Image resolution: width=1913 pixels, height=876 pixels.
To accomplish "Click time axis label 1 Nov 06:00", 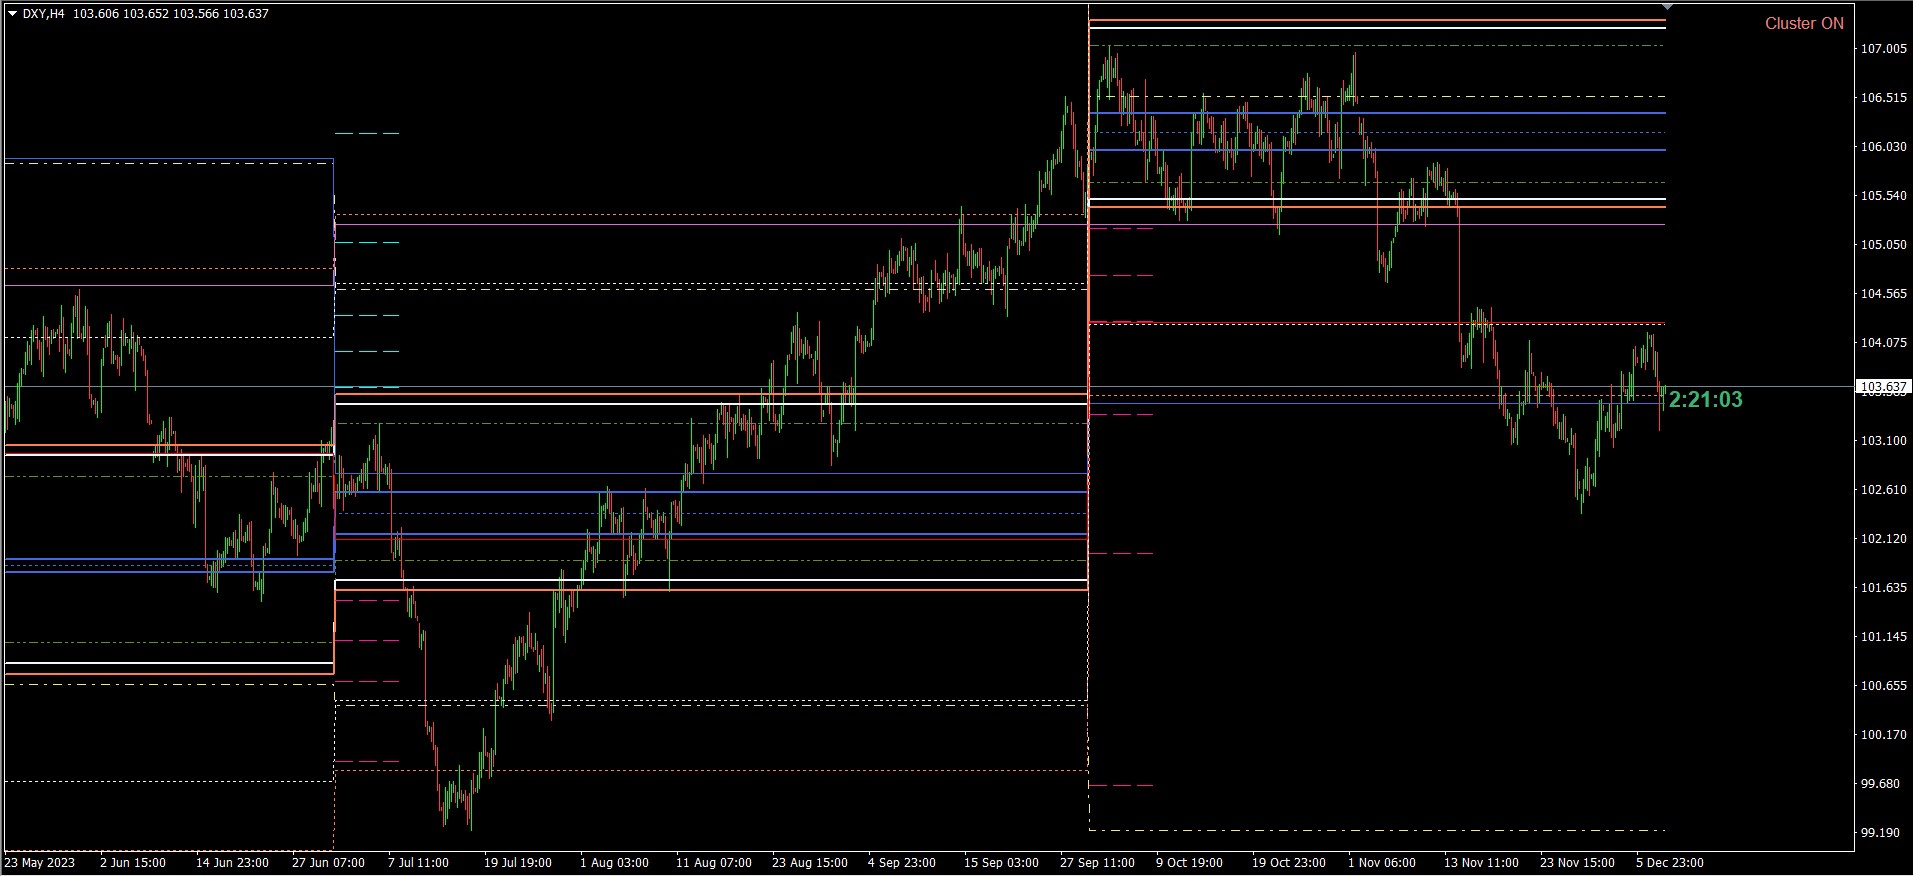I will (1382, 862).
